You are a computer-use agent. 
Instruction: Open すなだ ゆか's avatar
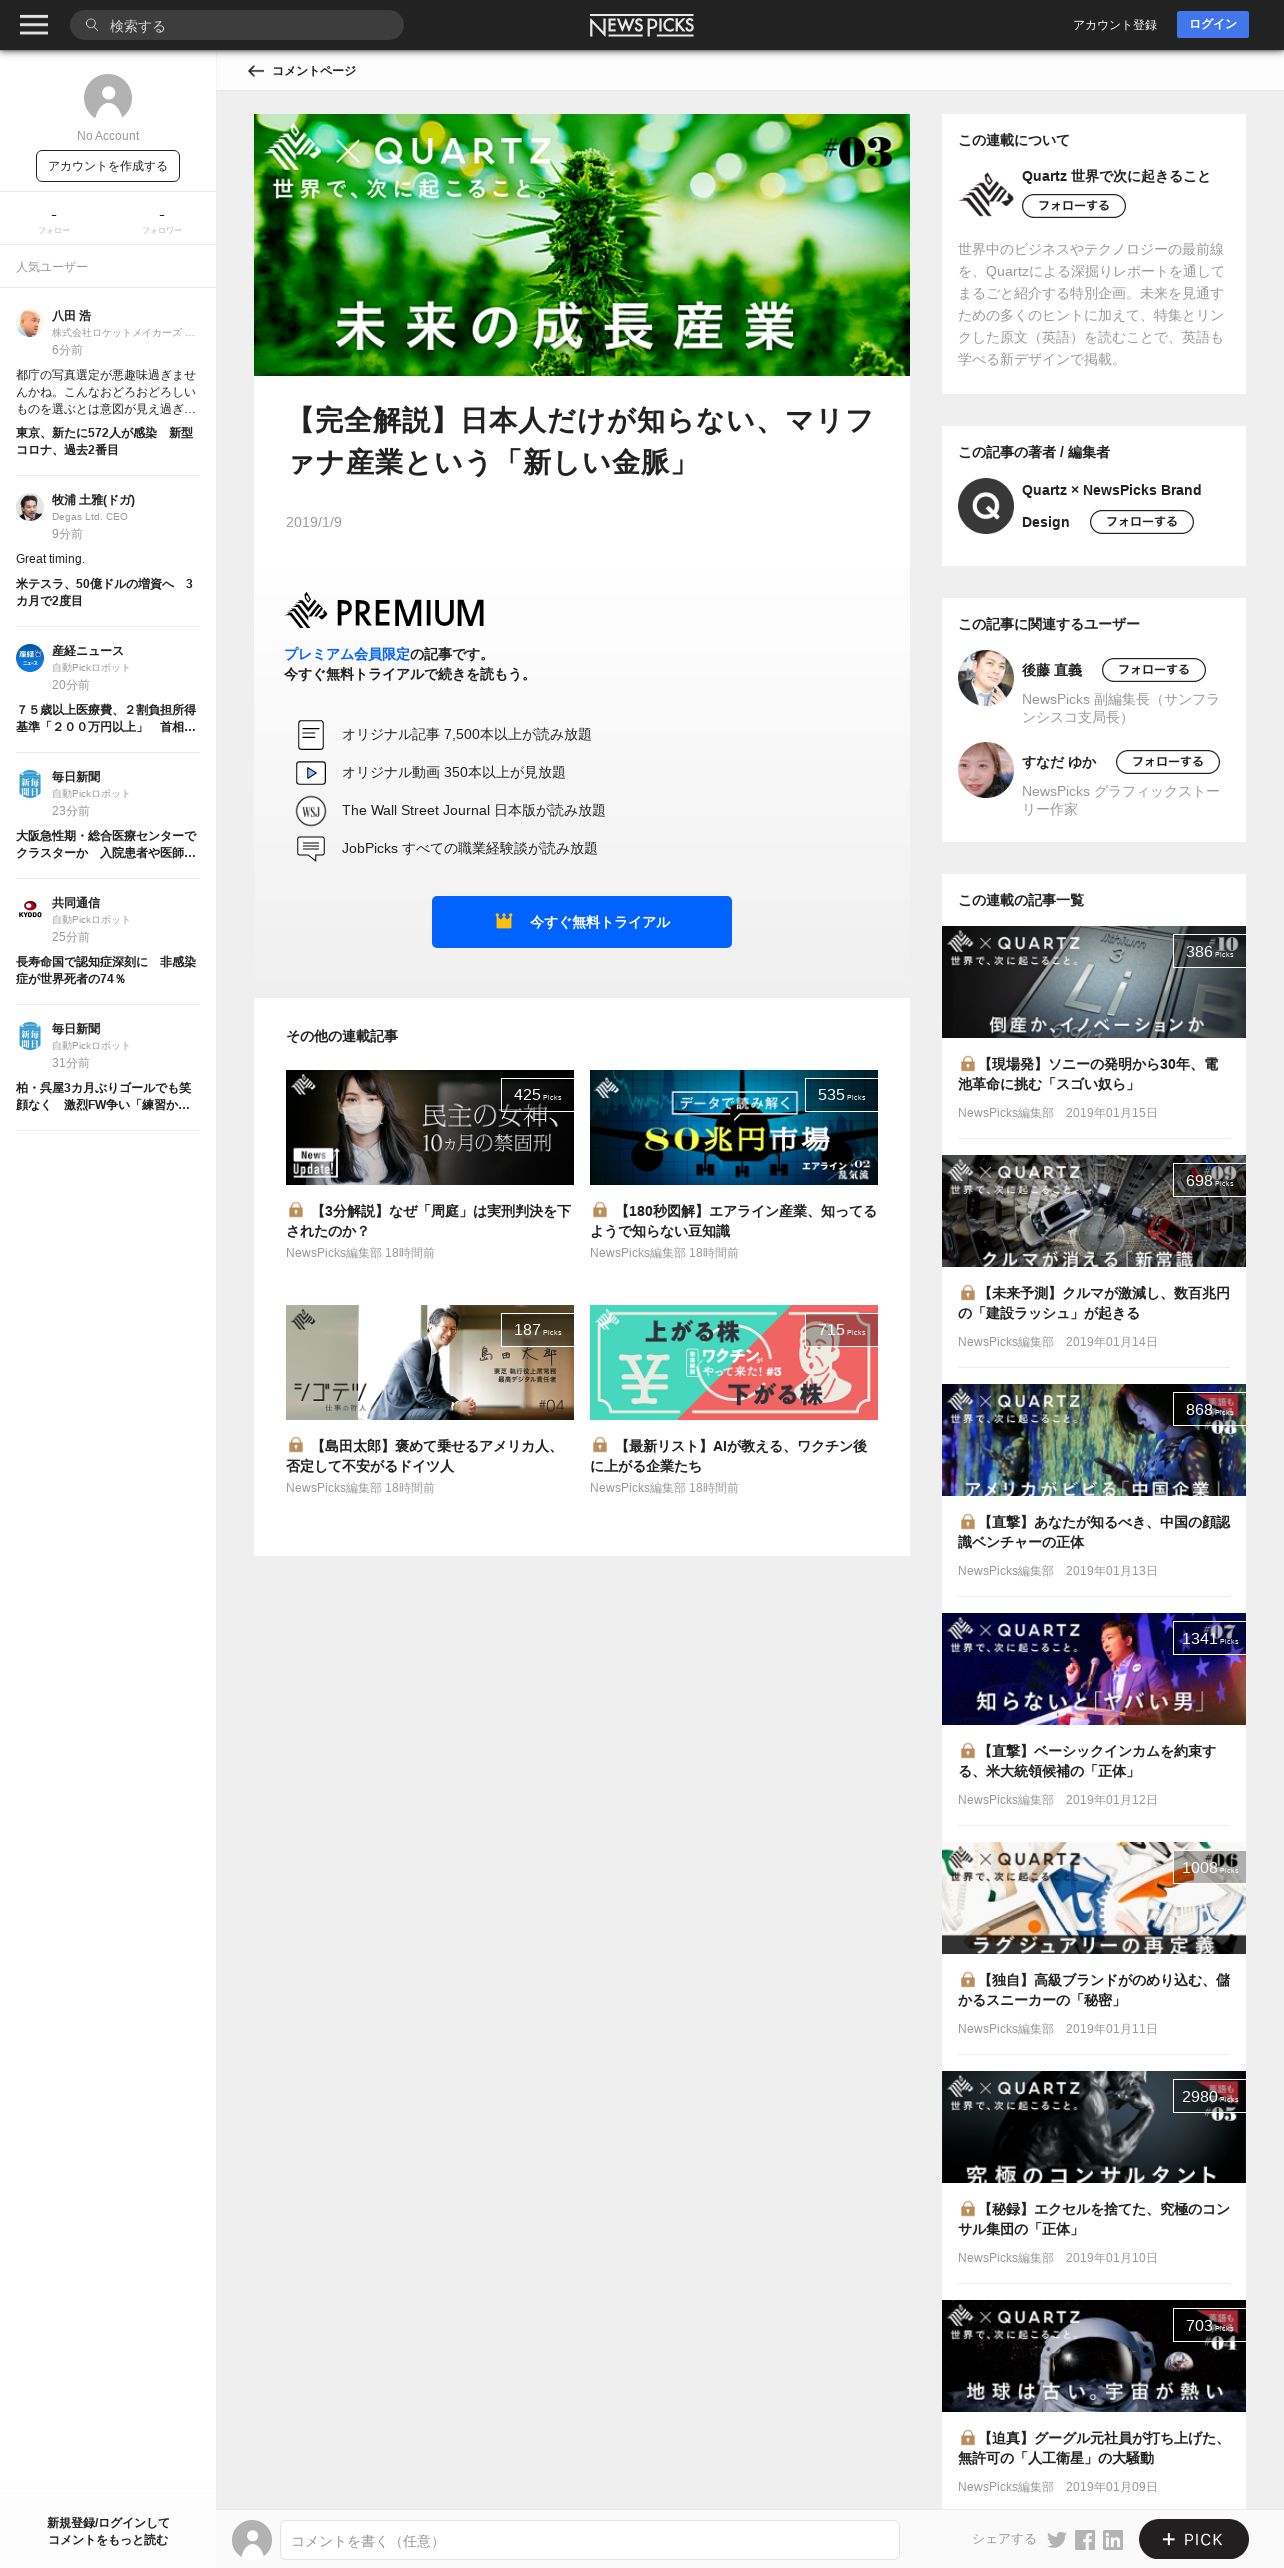point(986,770)
